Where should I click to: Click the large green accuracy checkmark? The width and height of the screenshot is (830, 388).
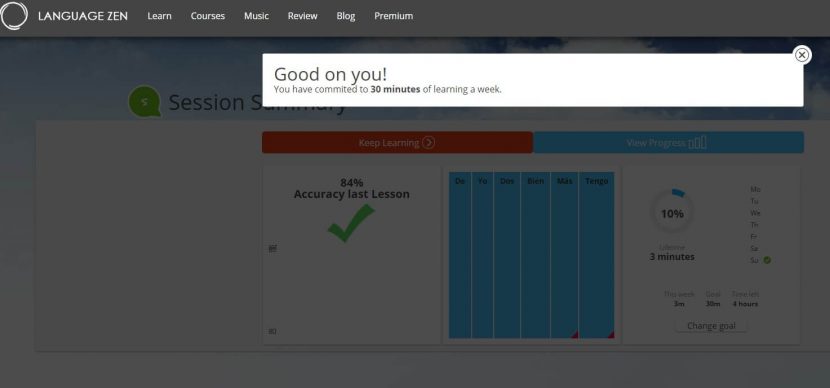(x=351, y=223)
